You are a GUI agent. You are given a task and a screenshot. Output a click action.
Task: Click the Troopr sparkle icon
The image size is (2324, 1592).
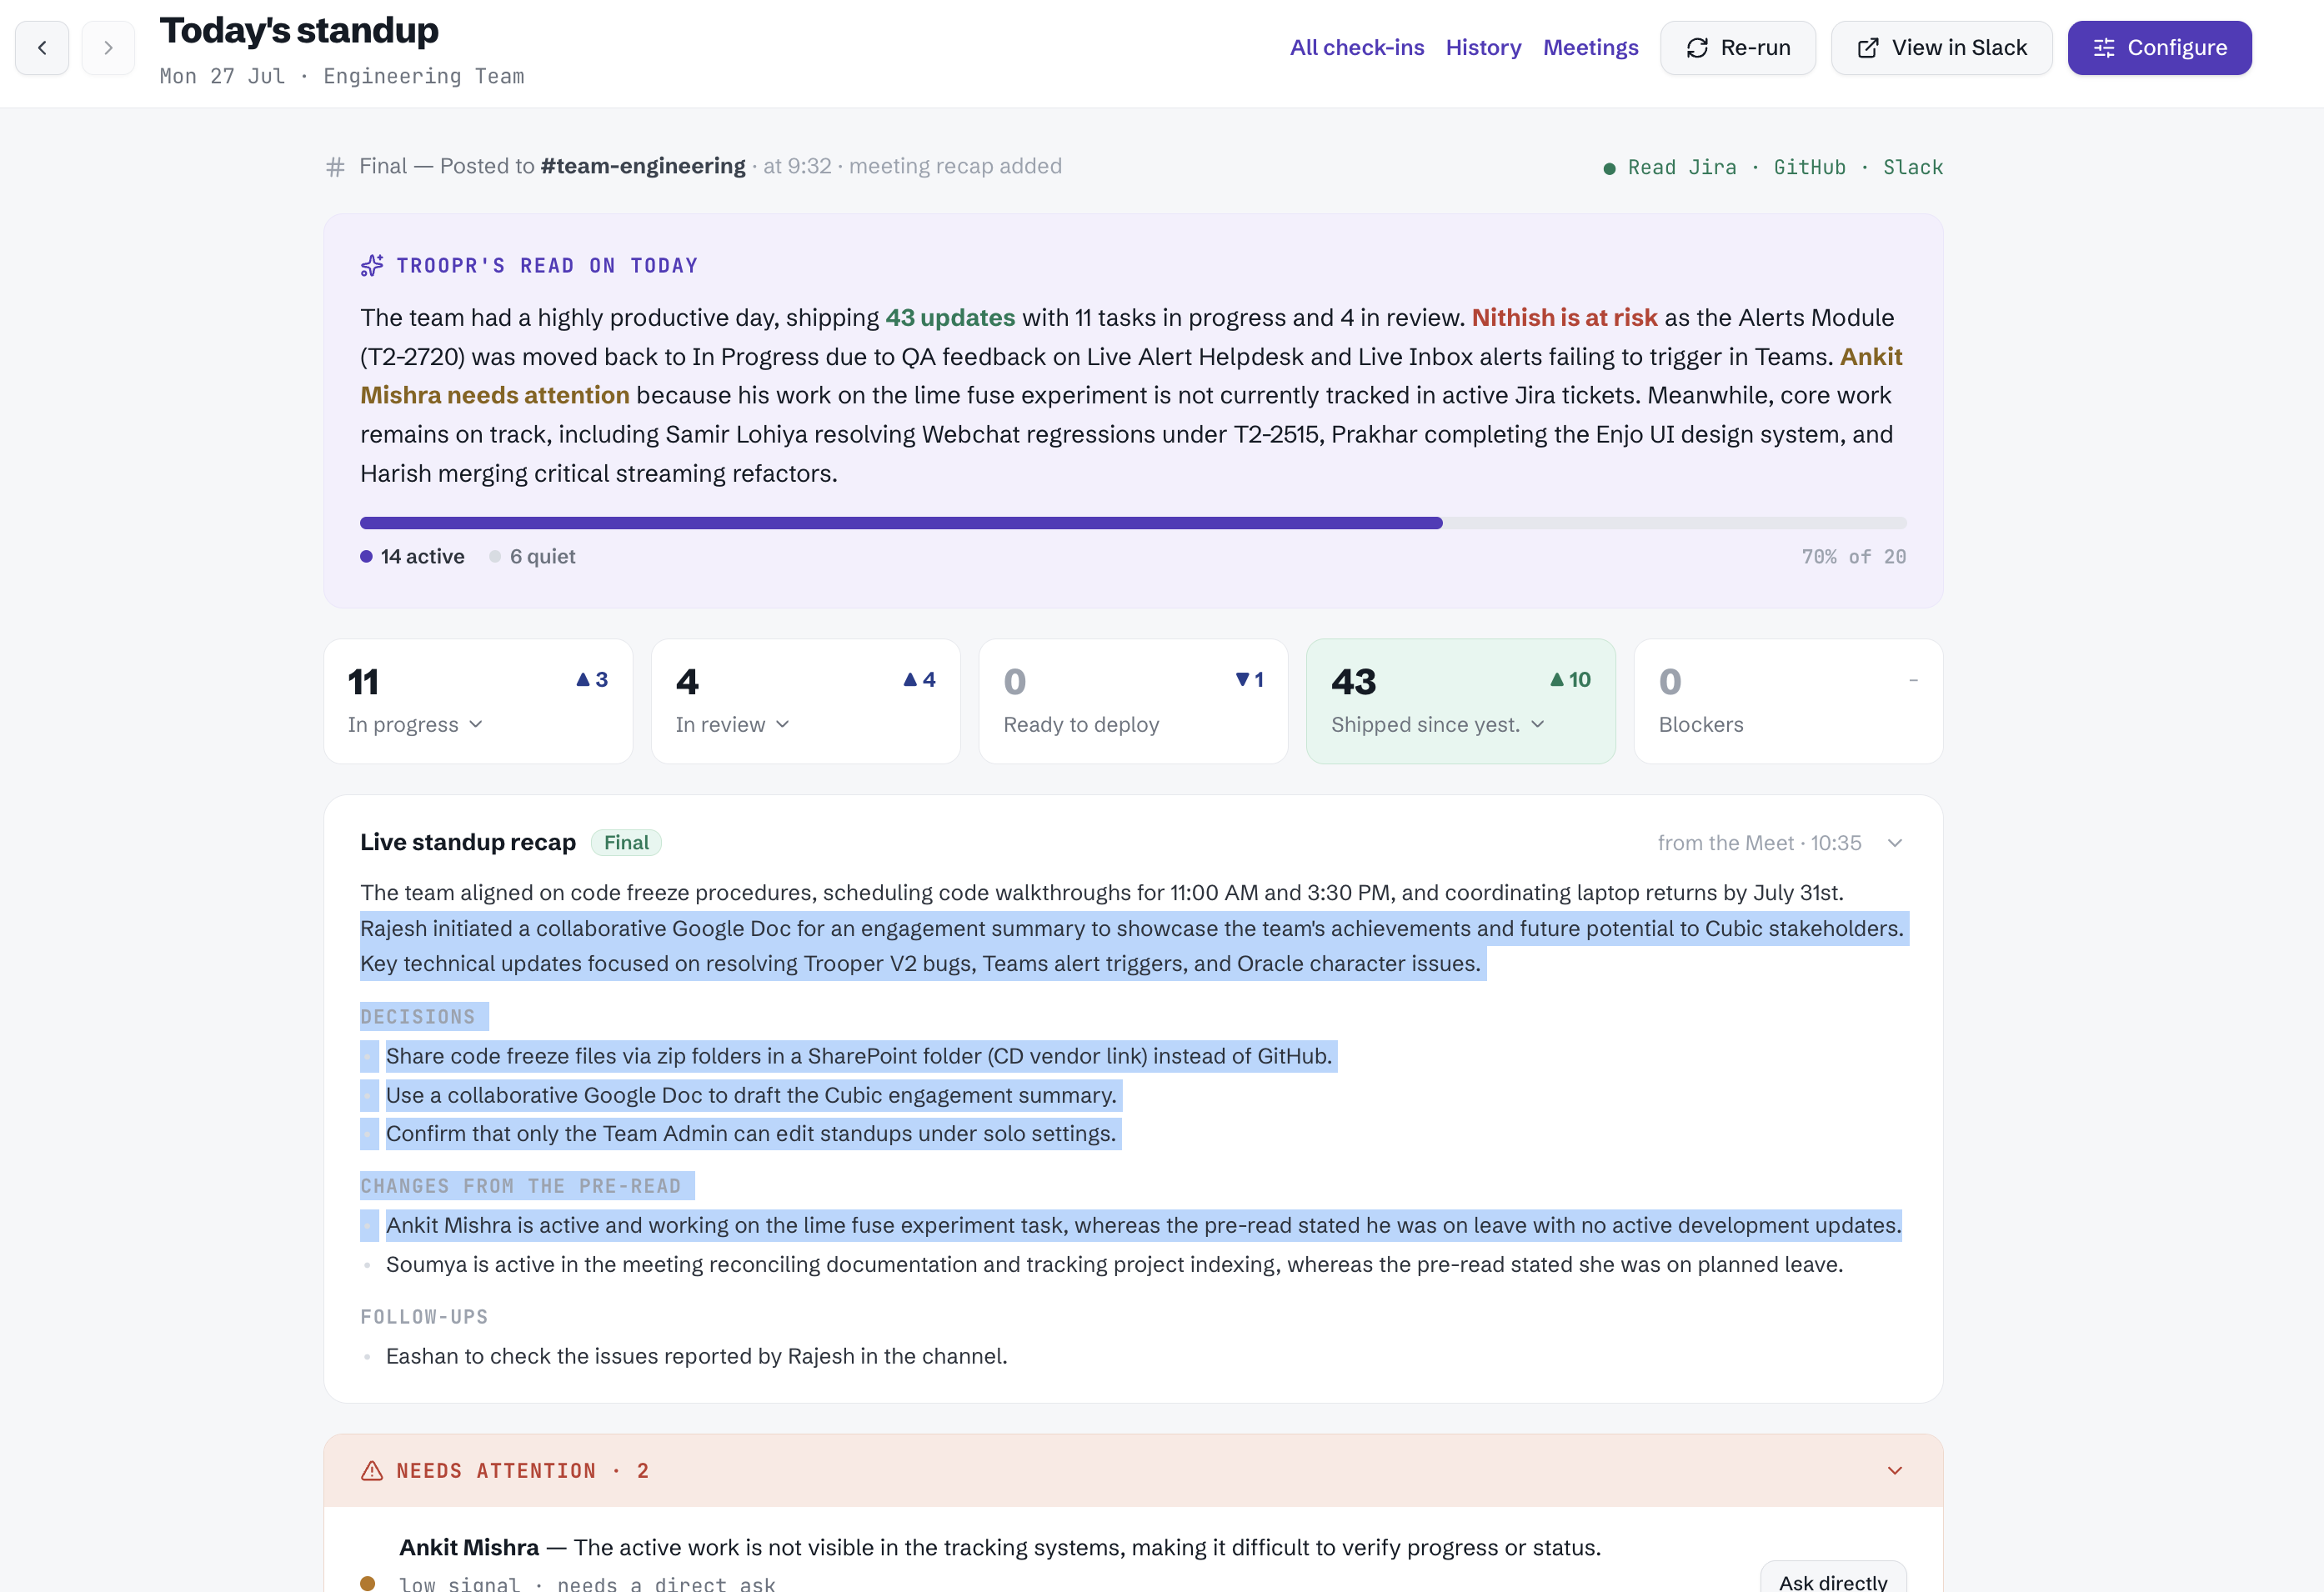(372, 265)
